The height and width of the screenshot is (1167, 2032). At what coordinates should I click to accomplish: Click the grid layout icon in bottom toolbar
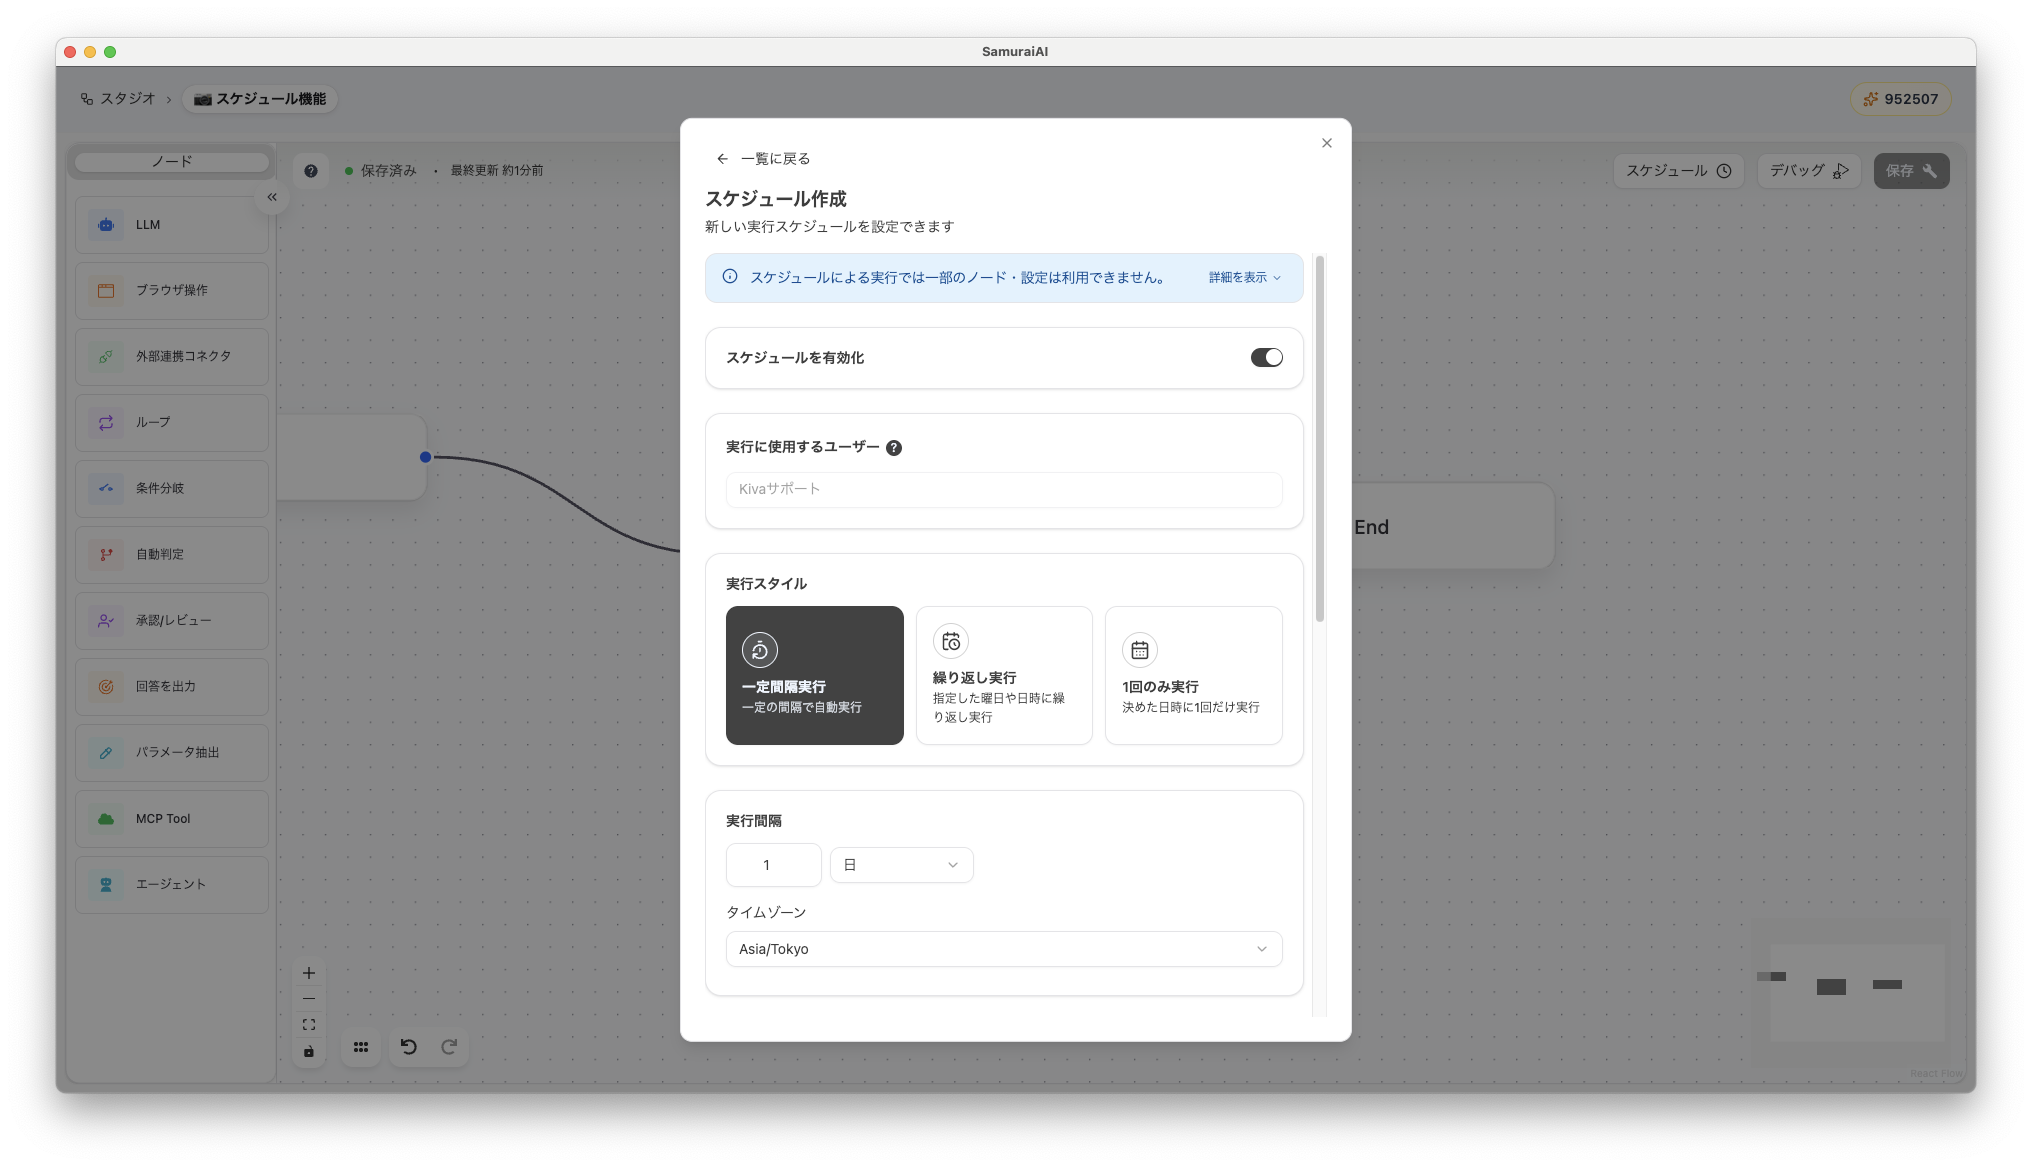pos(361,1047)
